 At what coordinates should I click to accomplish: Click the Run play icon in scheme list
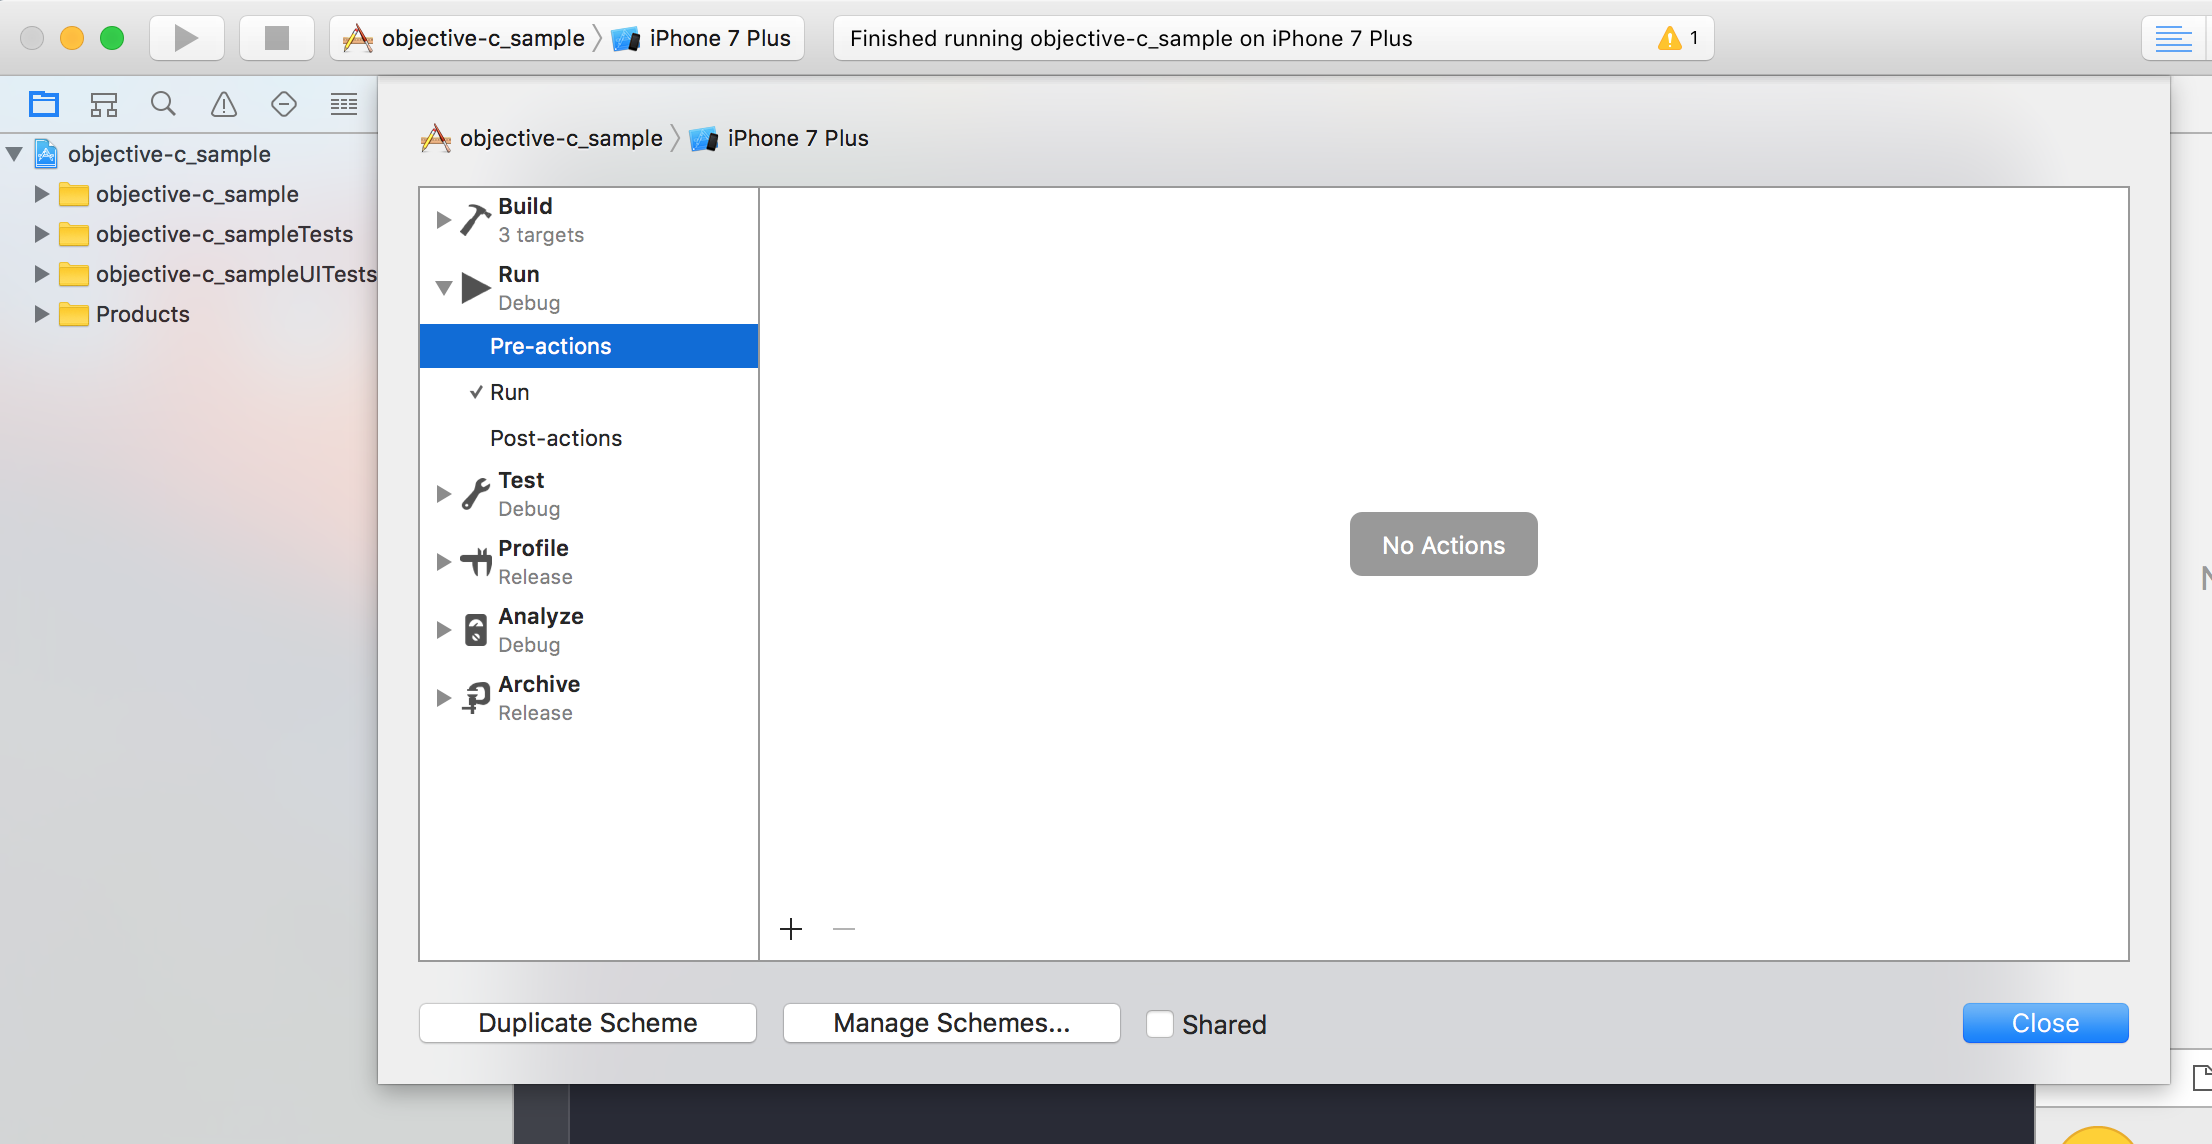pos(476,288)
